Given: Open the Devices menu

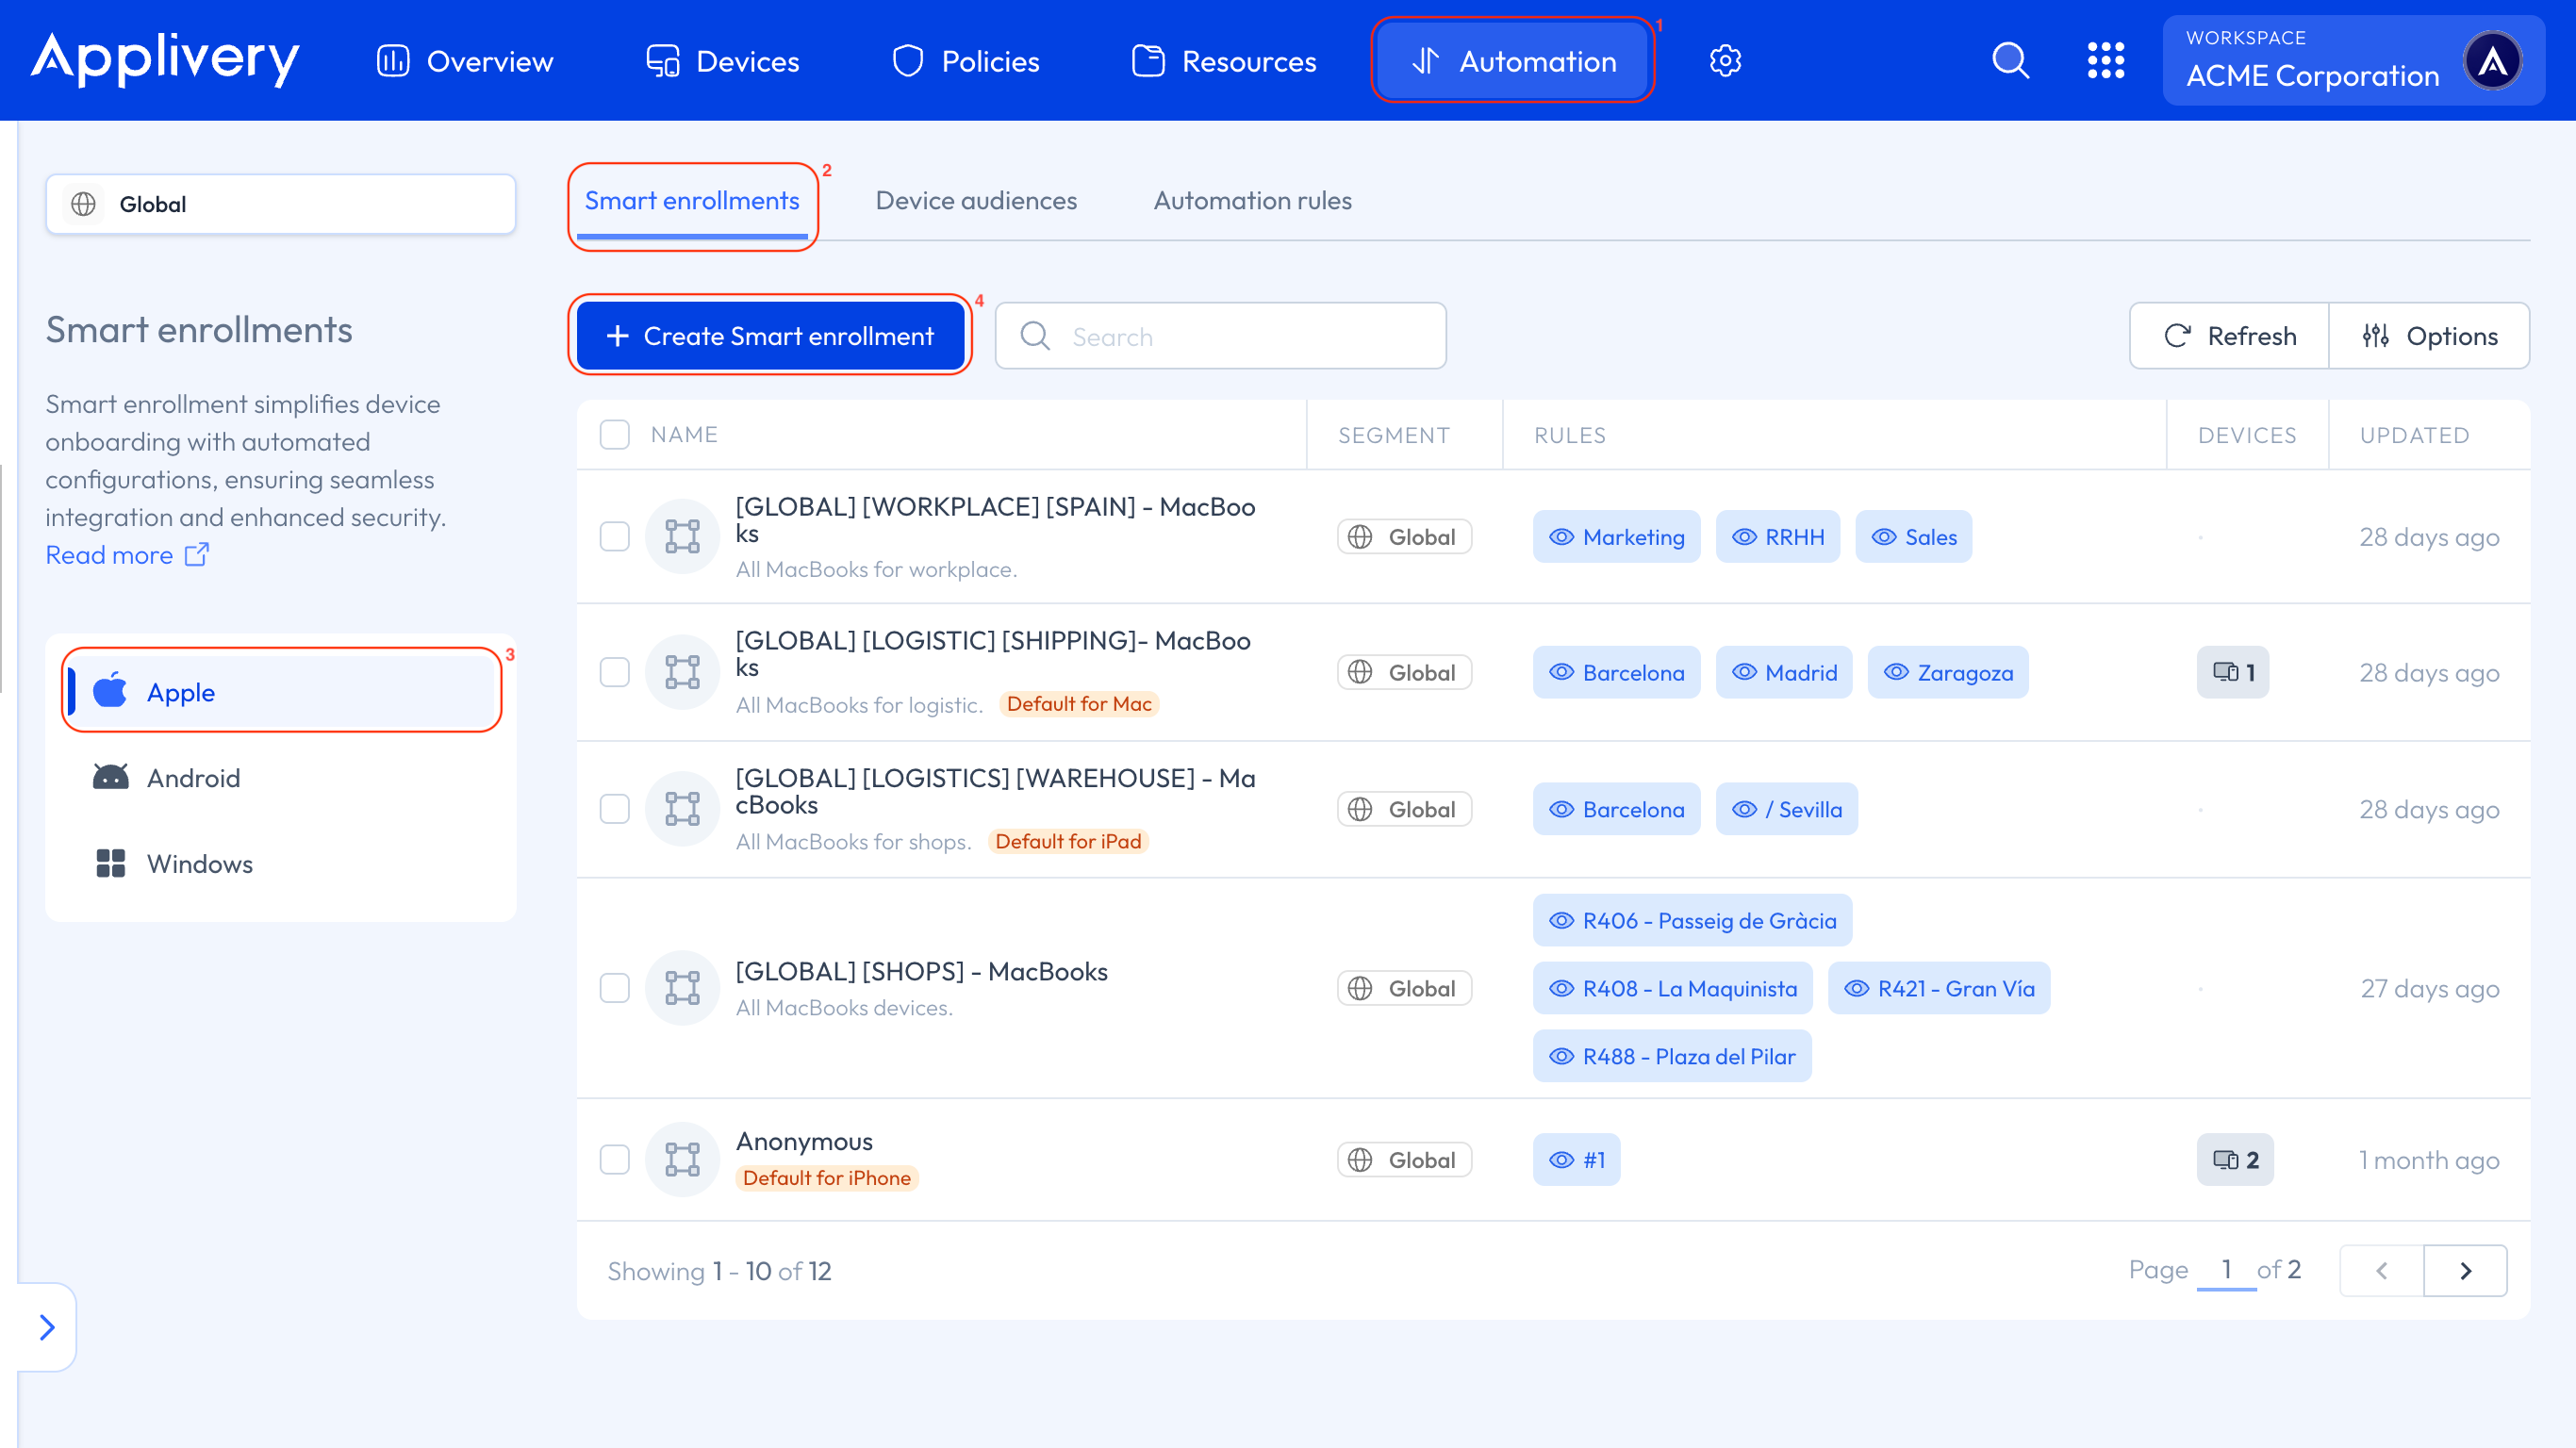Looking at the screenshot, I should pyautogui.click(x=723, y=61).
